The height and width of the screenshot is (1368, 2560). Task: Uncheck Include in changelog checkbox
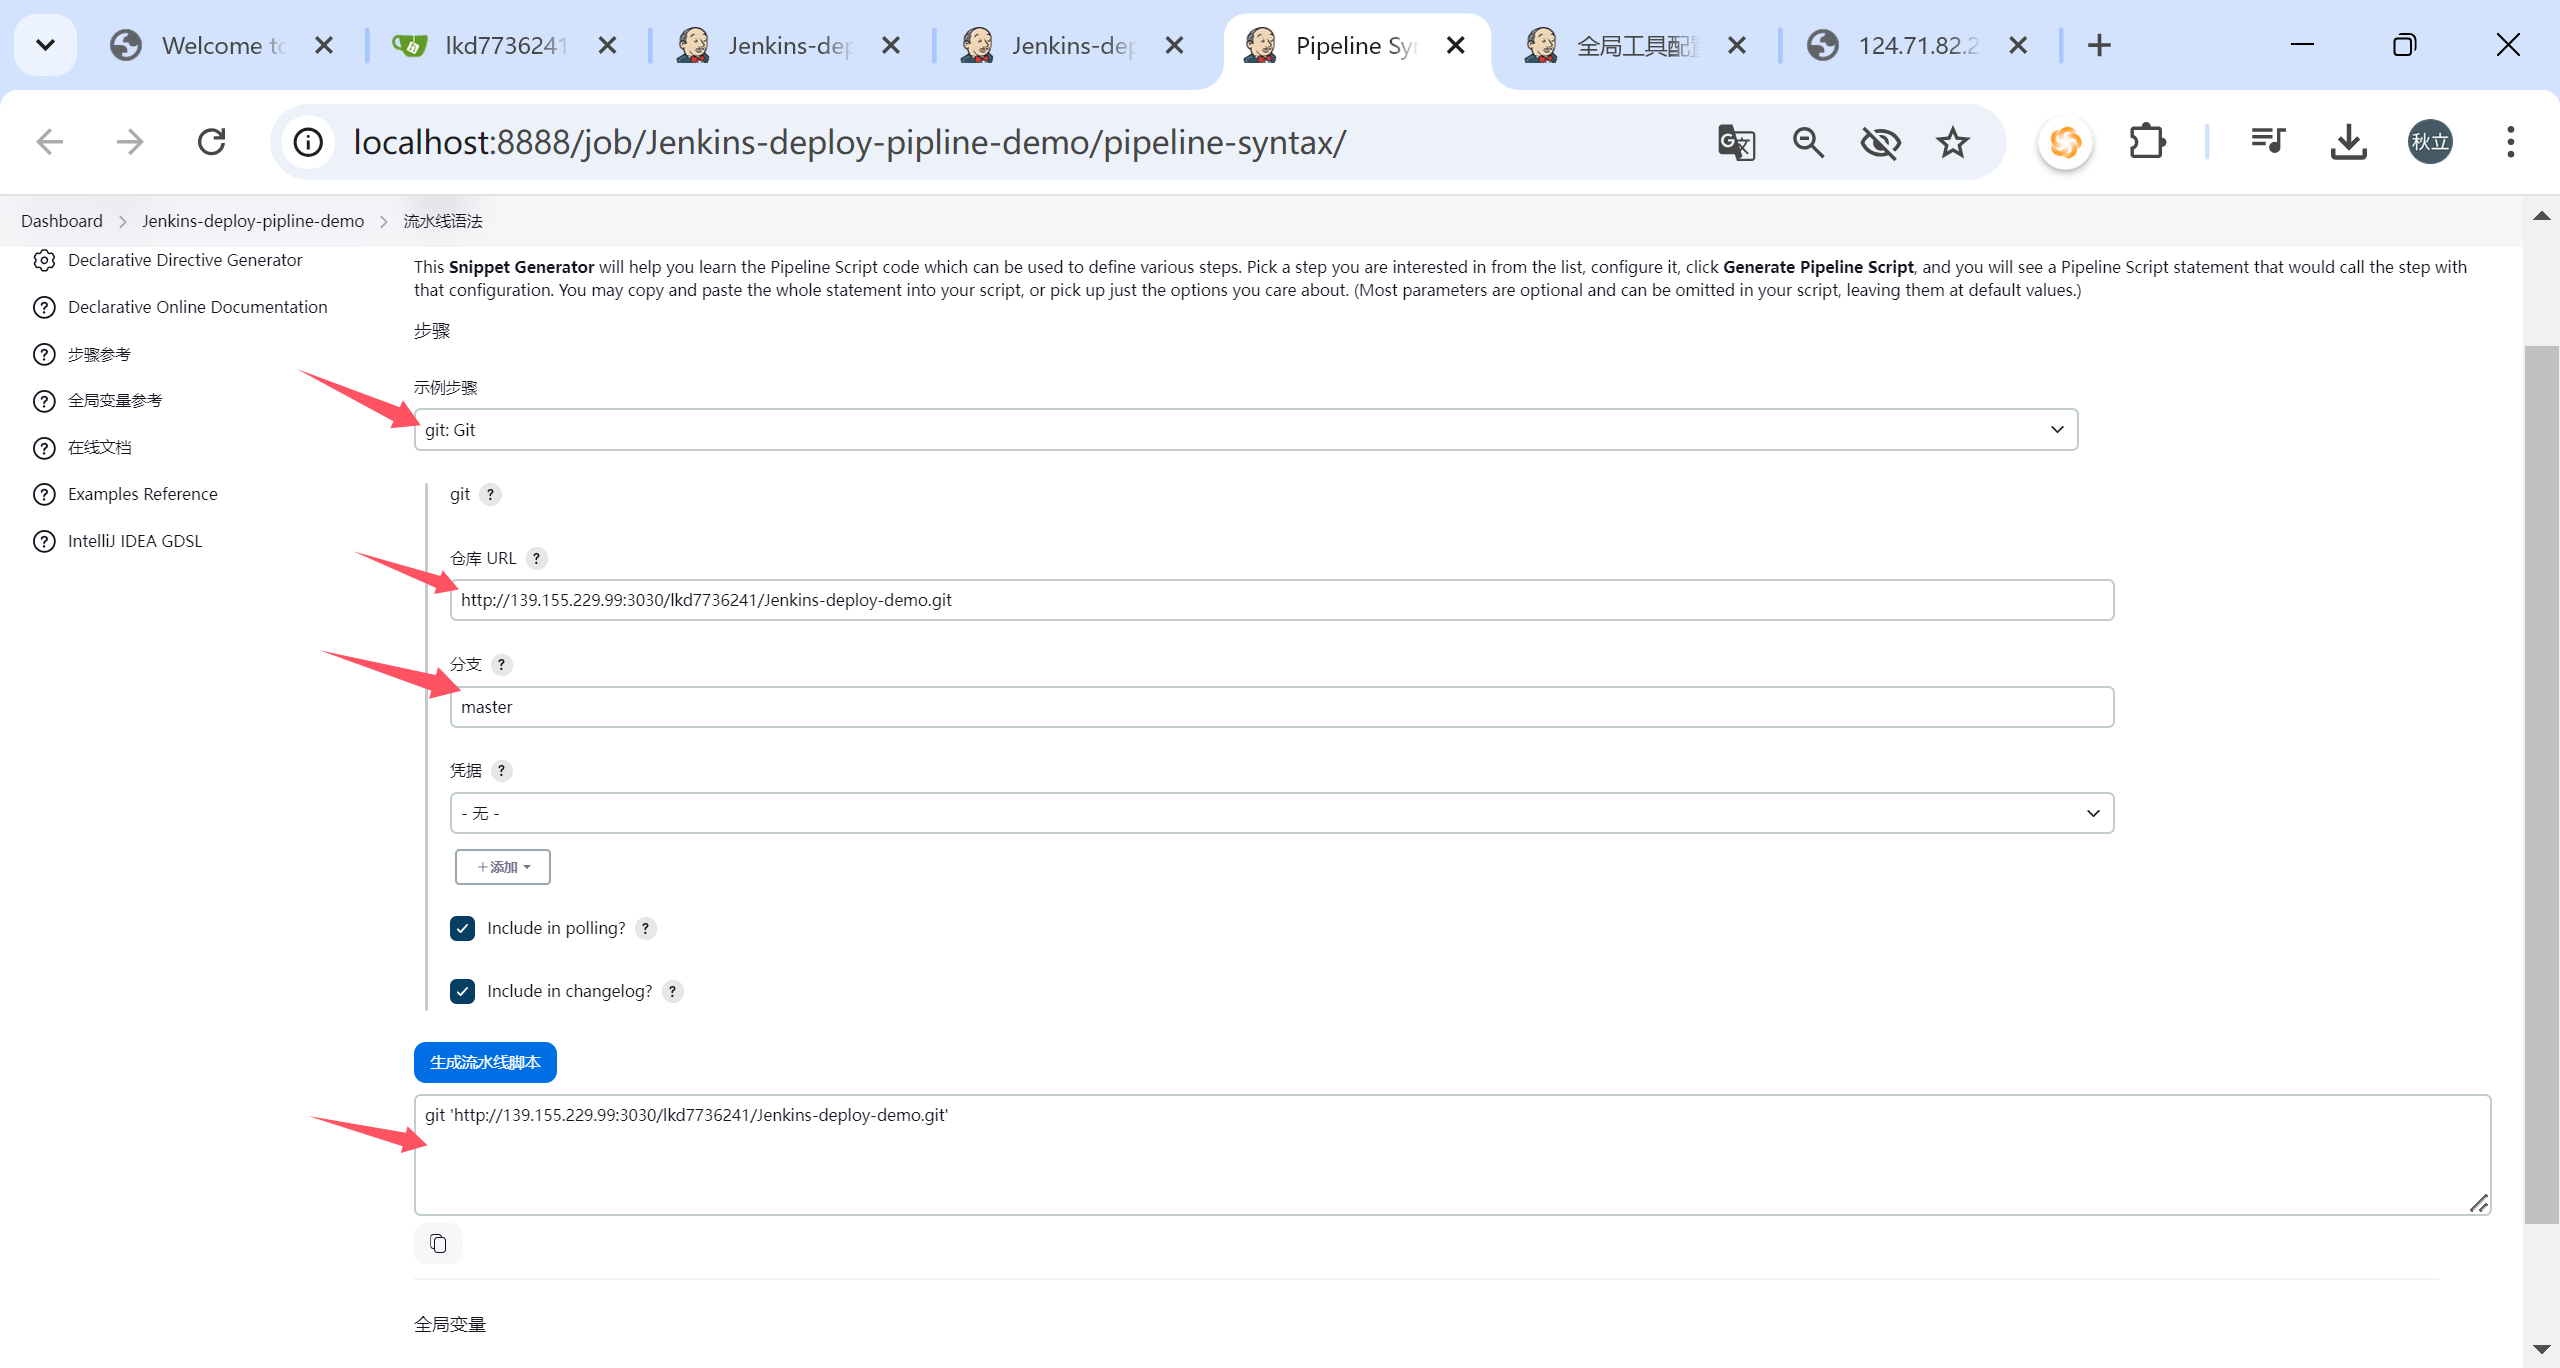pos(462,991)
